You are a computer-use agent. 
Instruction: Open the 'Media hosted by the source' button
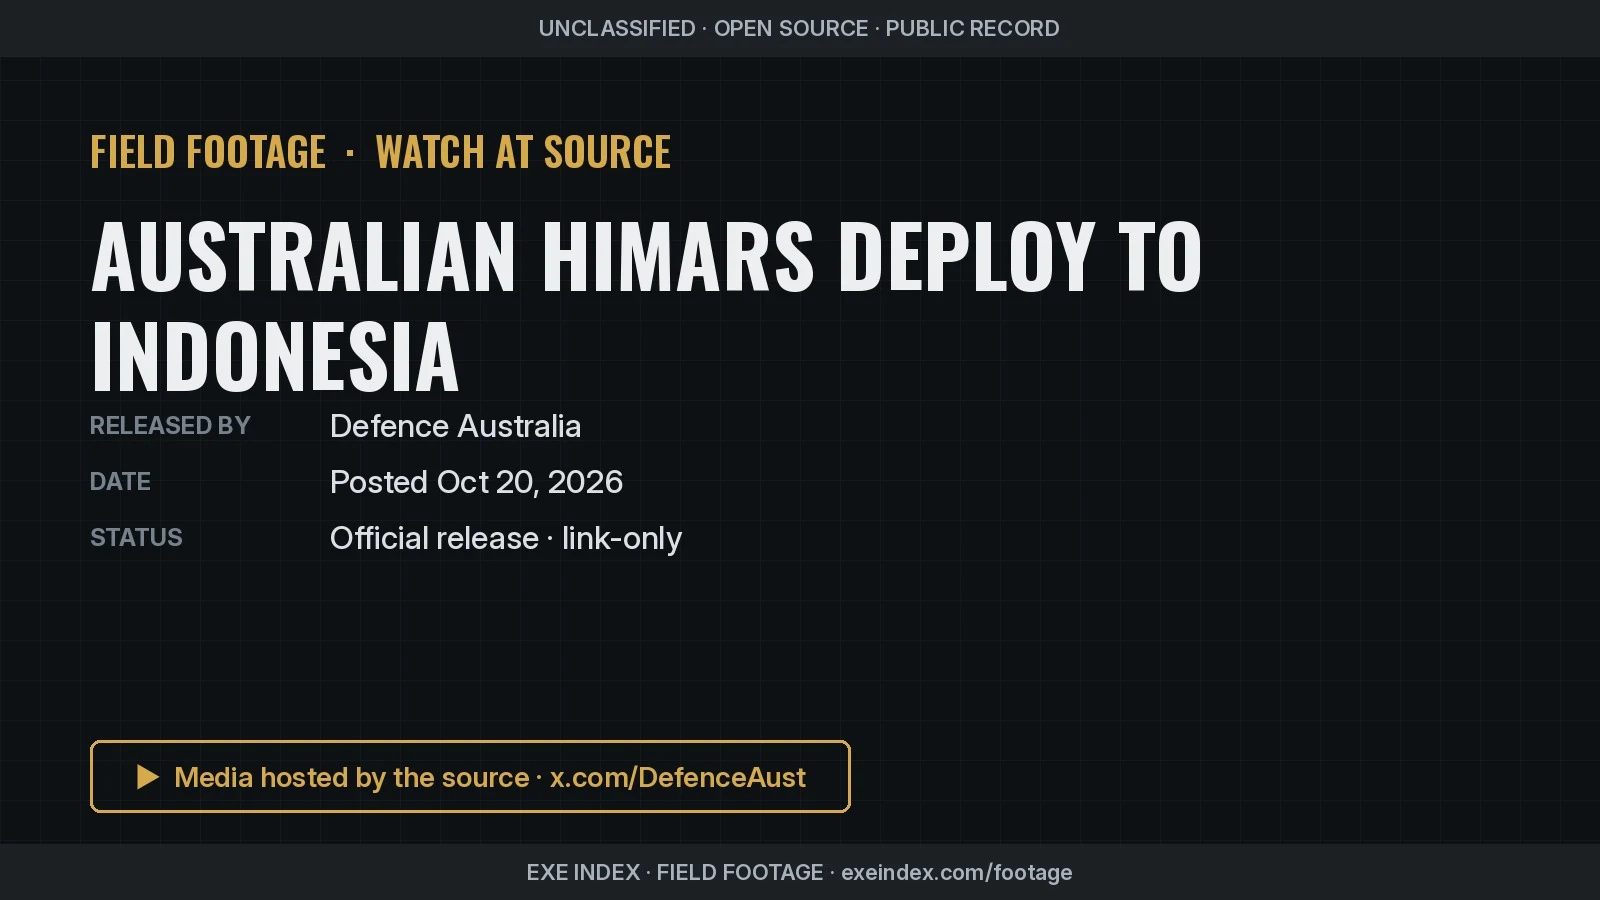point(470,776)
